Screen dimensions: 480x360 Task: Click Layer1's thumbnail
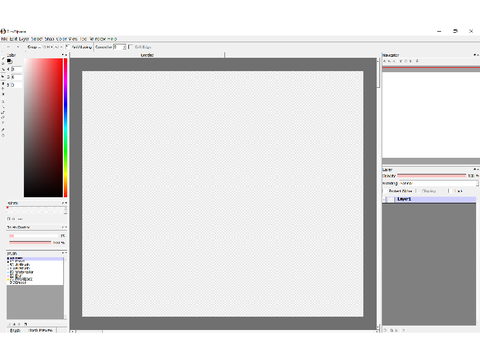tap(391, 199)
